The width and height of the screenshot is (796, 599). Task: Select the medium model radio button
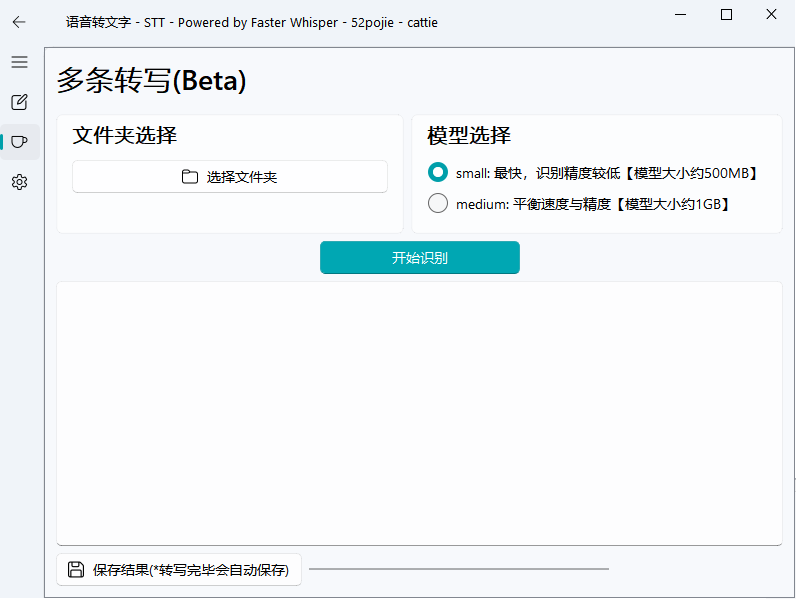click(x=438, y=203)
